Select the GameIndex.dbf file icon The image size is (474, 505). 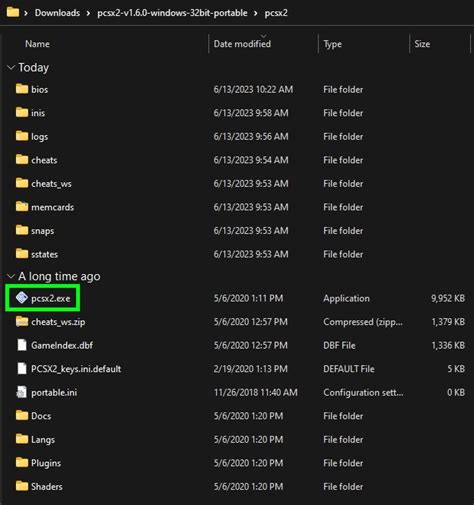22,345
